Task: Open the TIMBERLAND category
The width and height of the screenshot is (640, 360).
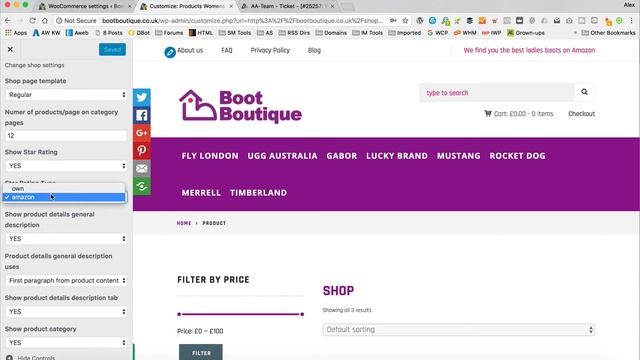Action: [258, 193]
